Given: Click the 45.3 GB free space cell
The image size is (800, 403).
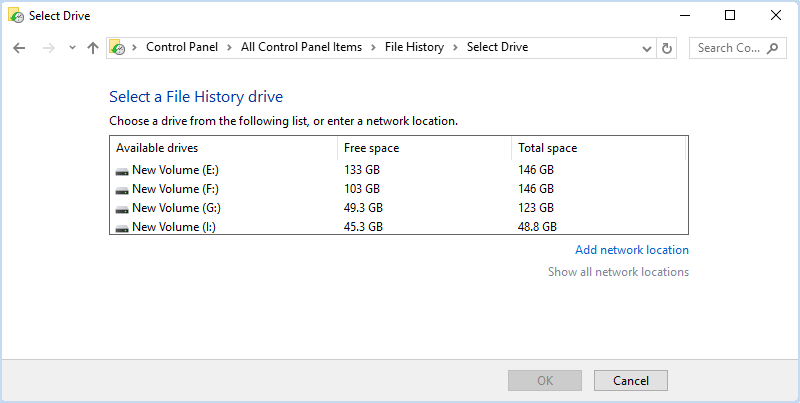Looking at the screenshot, I should (x=363, y=226).
